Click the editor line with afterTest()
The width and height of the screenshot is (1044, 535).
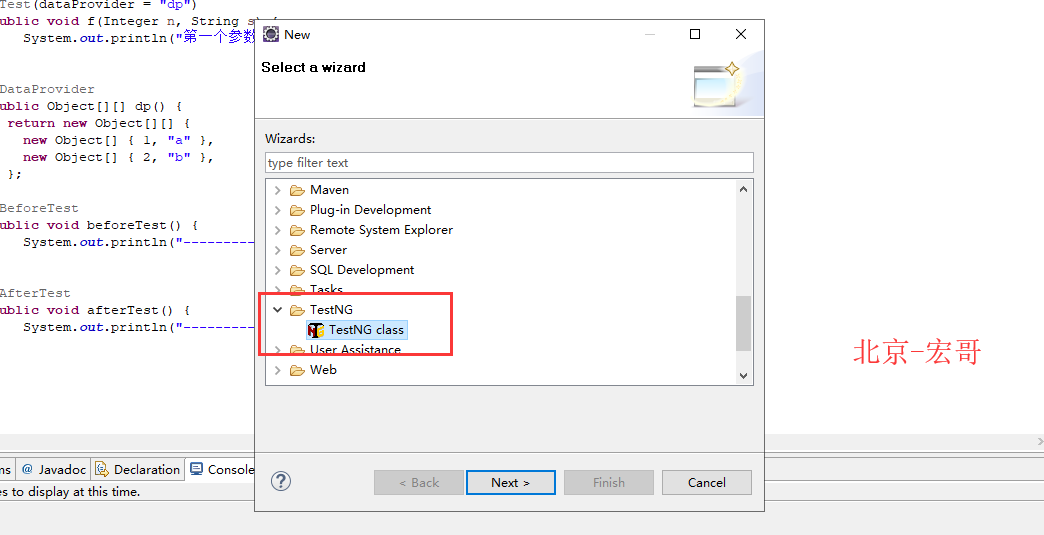(95, 311)
